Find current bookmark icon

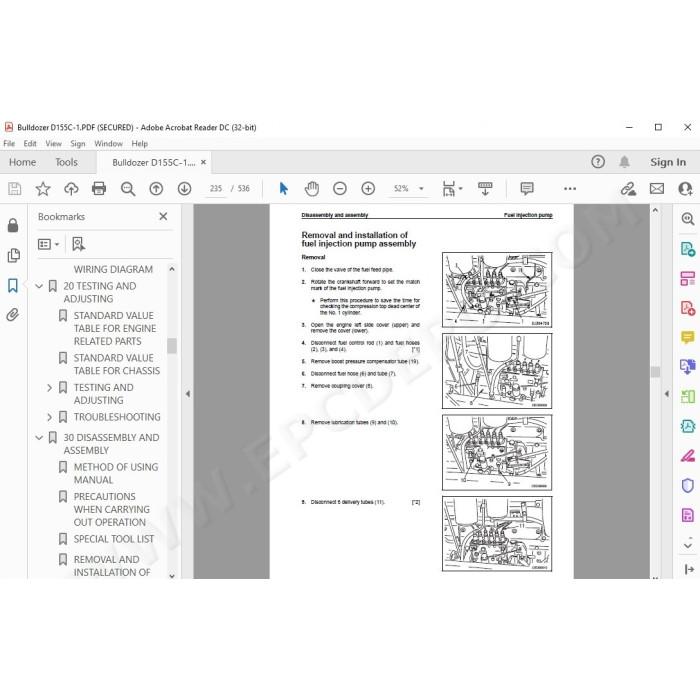(79, 244)
